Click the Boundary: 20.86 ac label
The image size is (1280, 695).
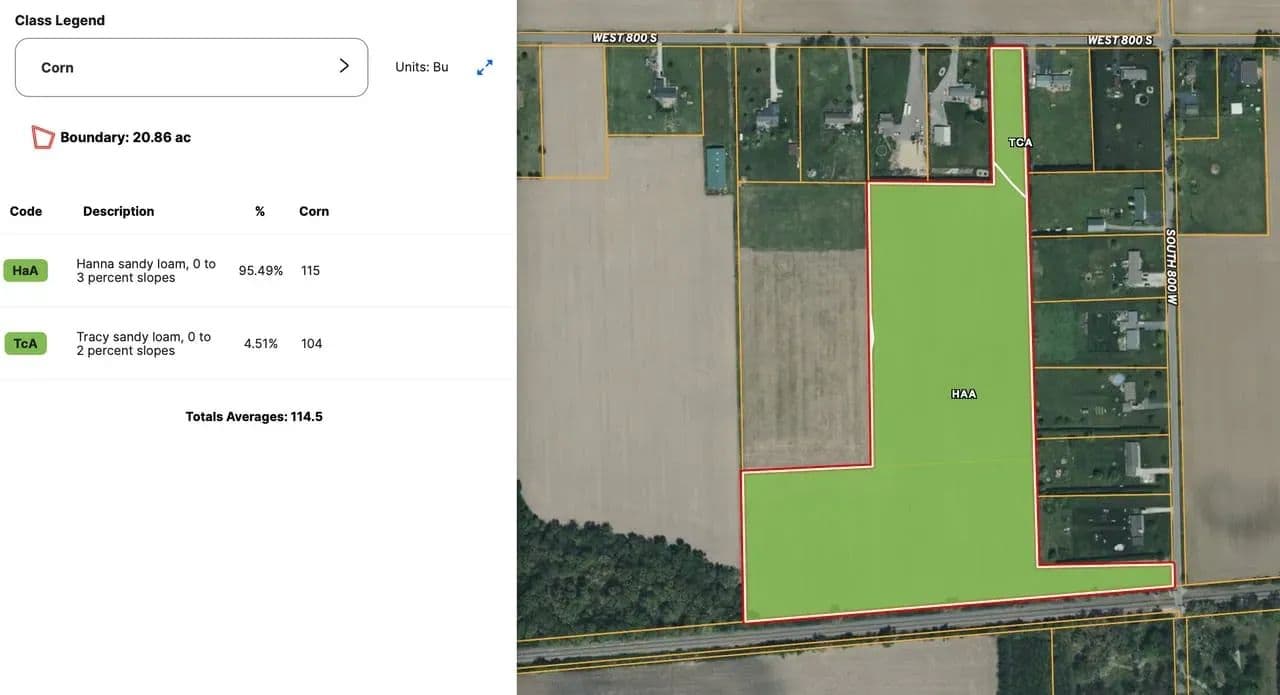pos(125,137)
